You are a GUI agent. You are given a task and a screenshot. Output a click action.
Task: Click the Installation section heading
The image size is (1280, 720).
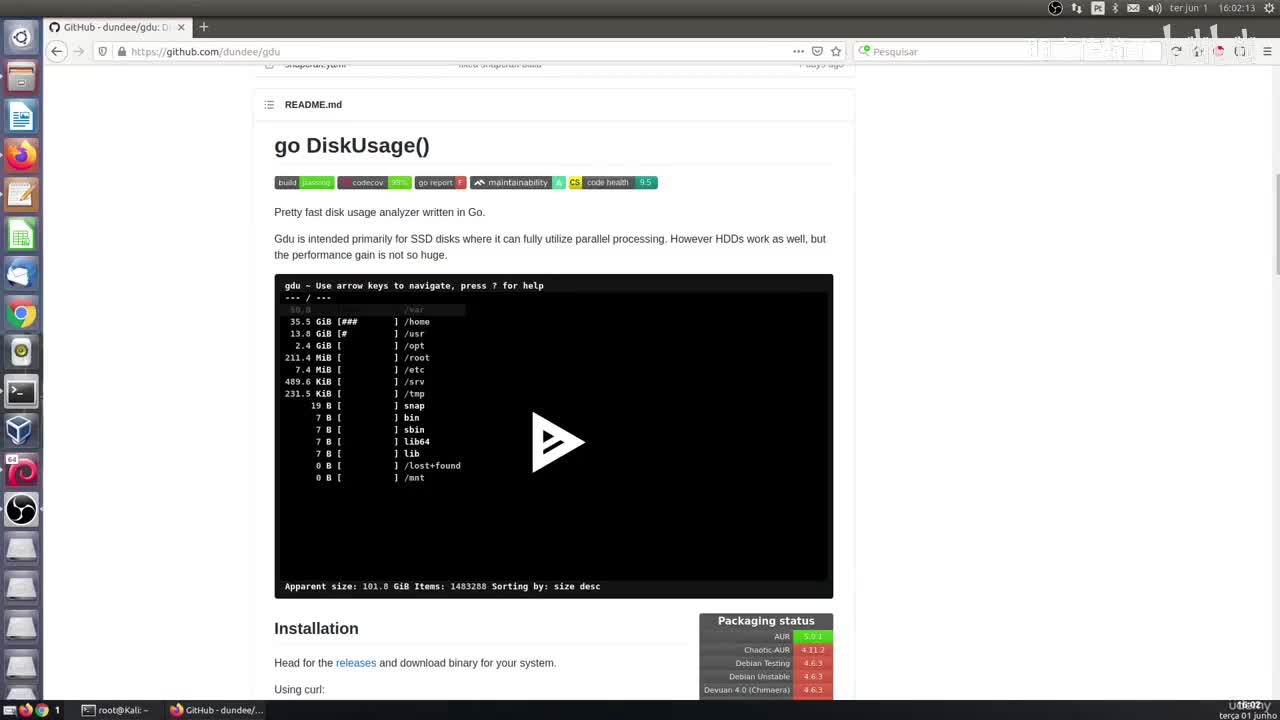(x=316, y=628)
